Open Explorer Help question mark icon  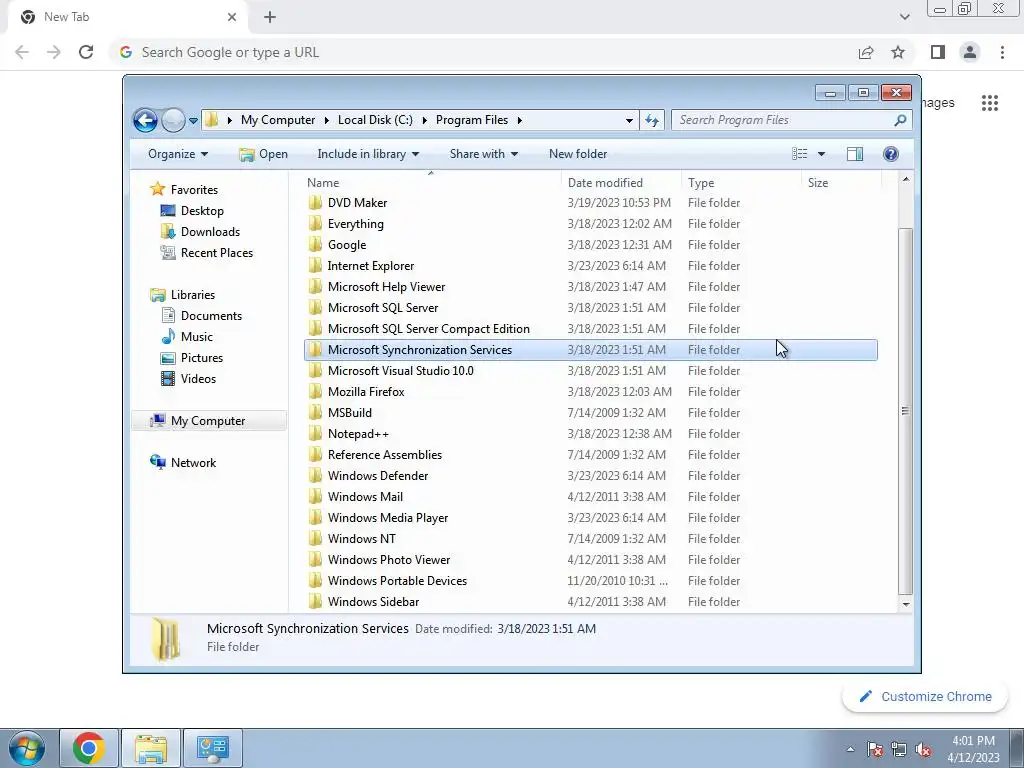point(891,154)
